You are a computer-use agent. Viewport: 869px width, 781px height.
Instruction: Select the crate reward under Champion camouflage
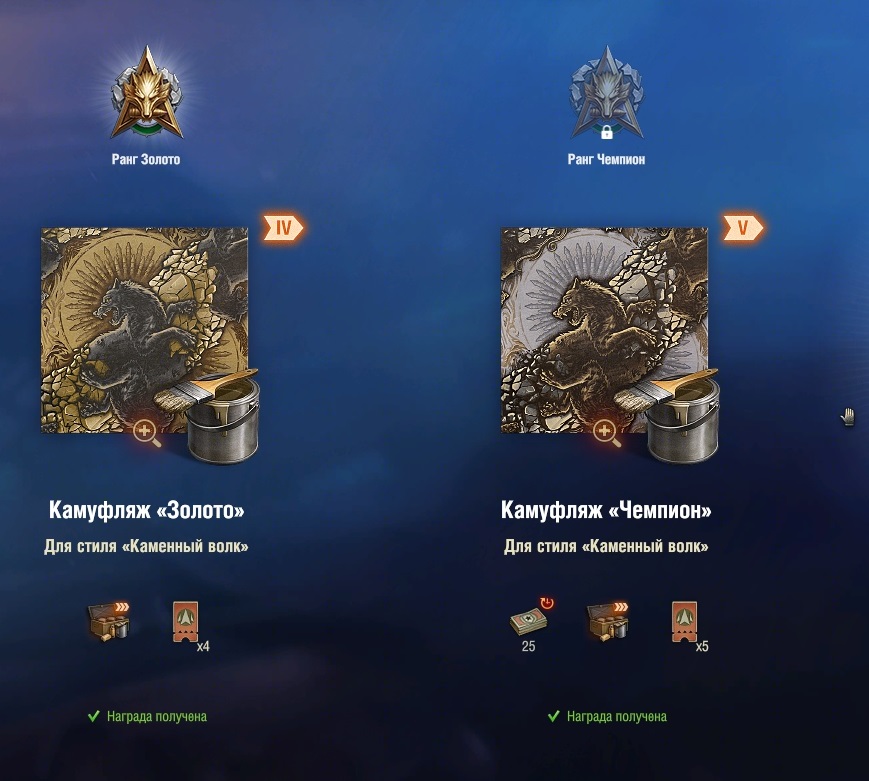tap(607, 621)
